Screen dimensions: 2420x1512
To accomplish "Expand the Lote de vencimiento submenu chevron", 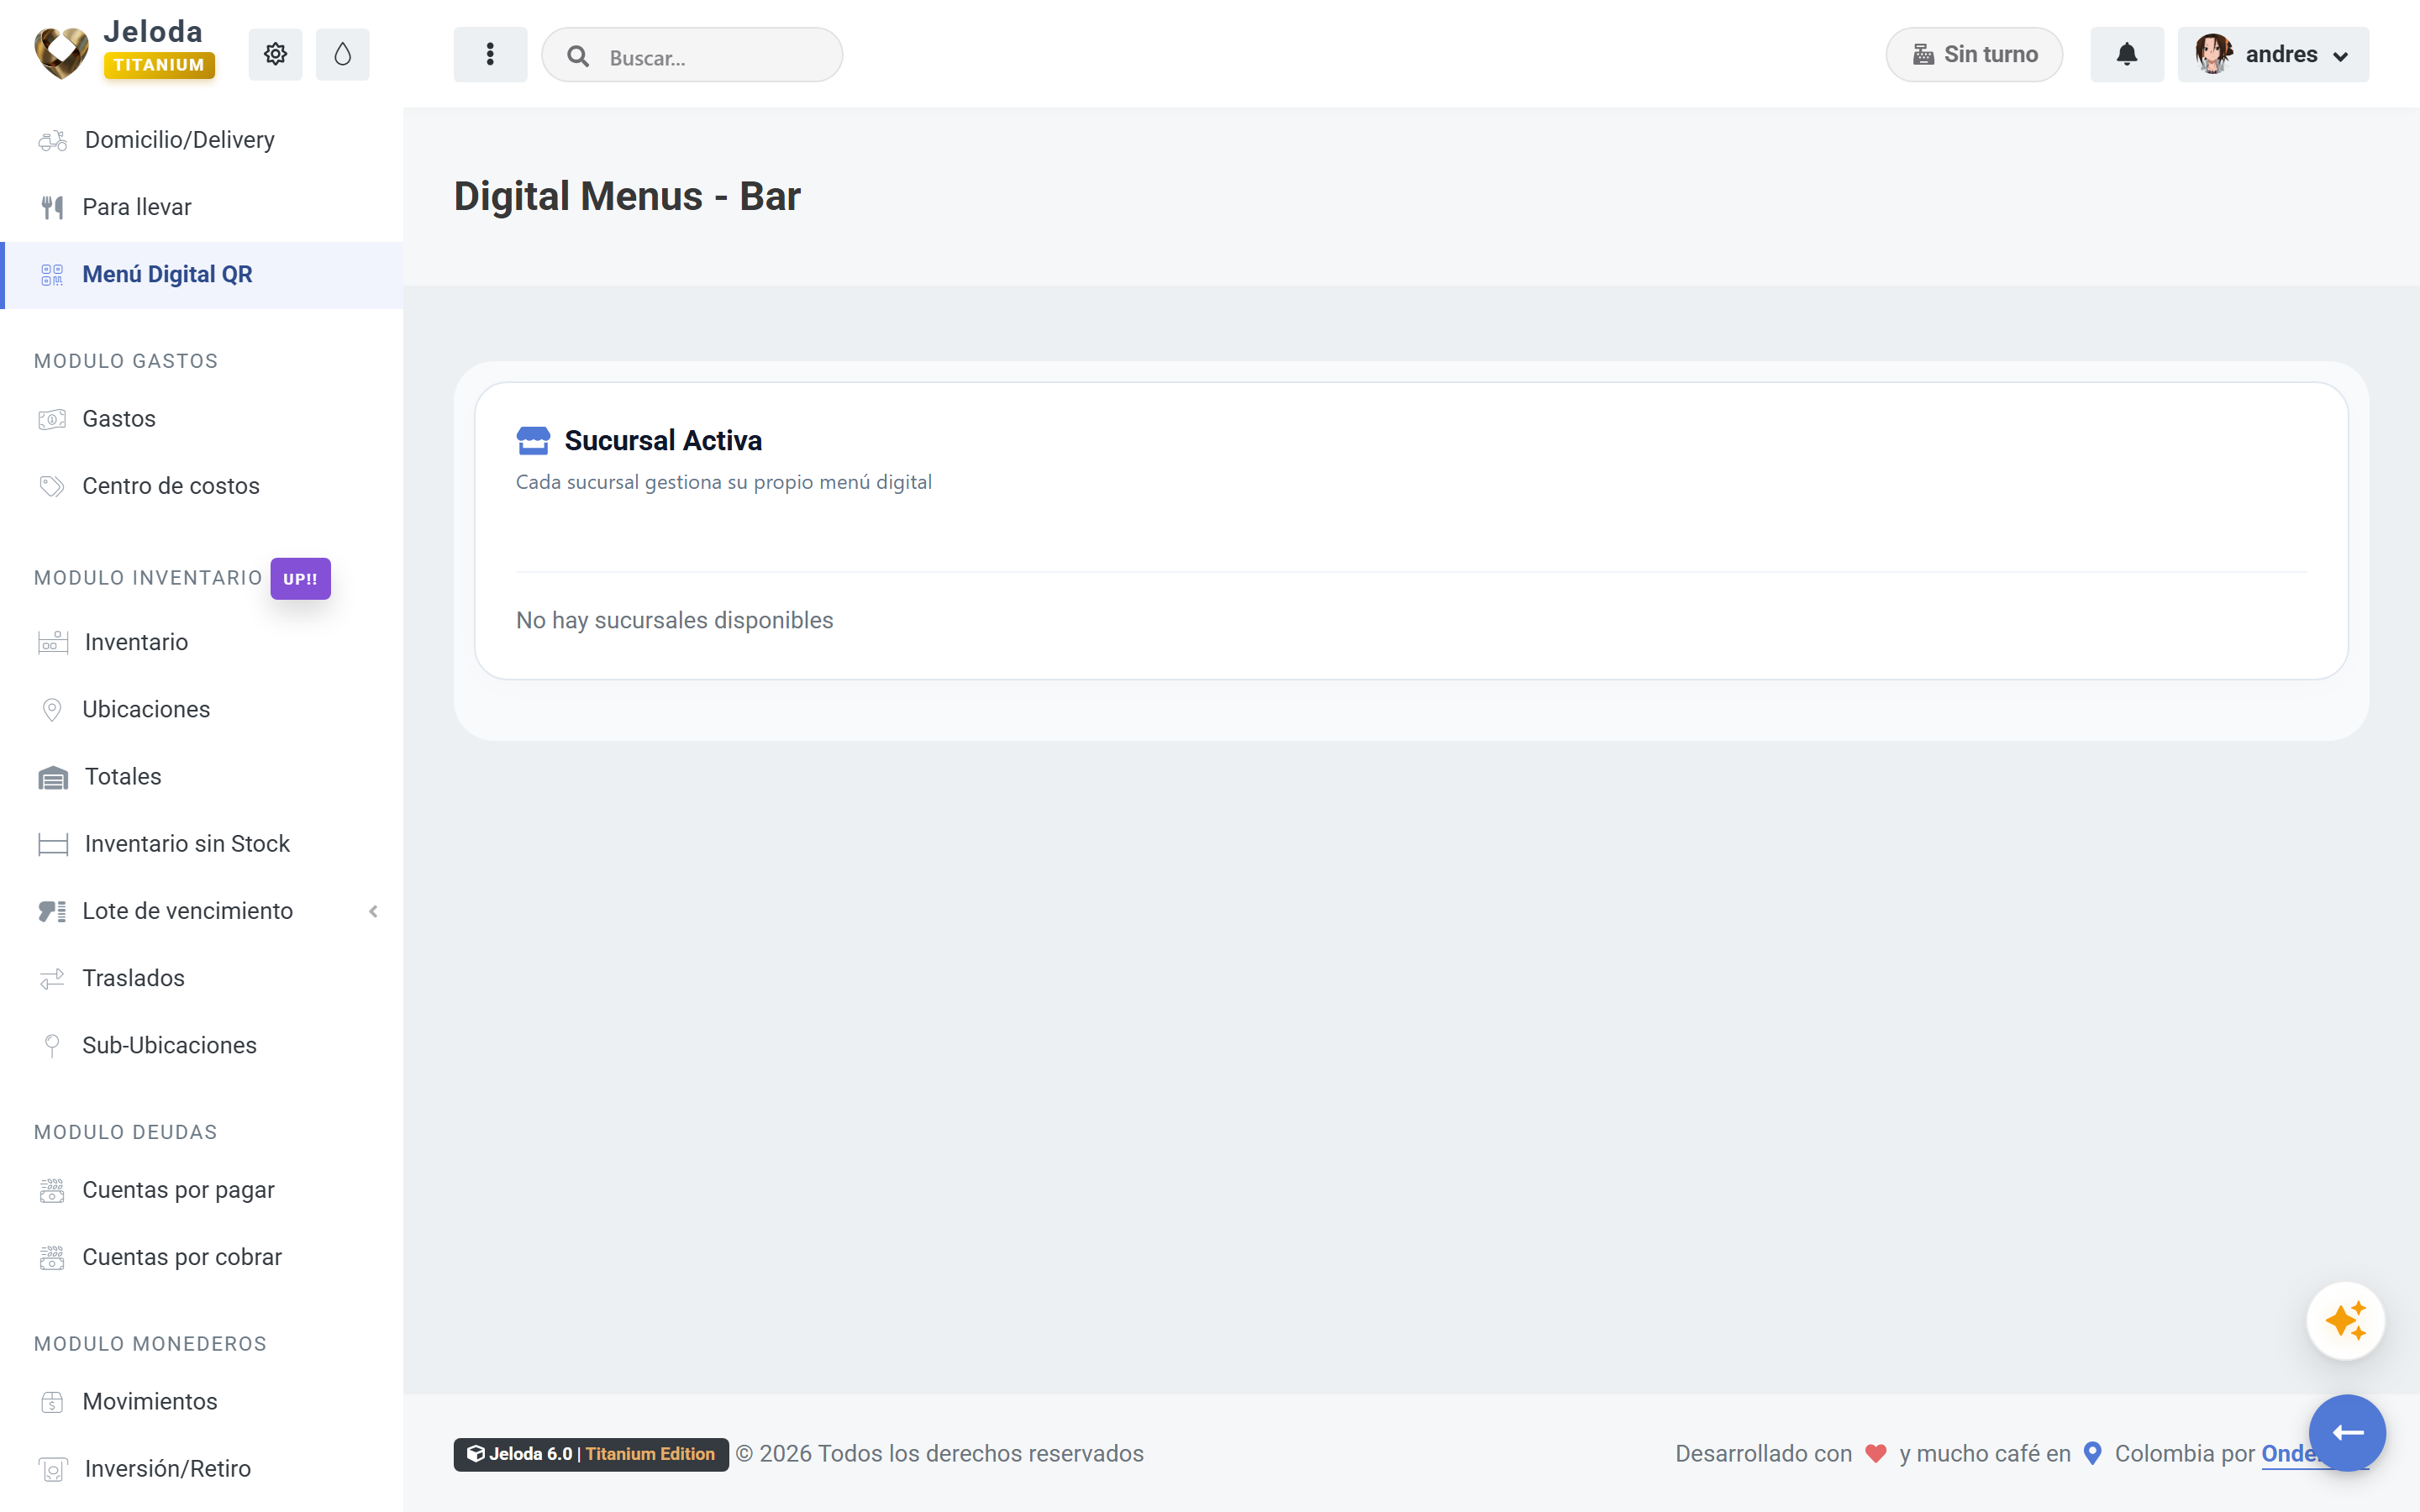I will pos(373,911).
